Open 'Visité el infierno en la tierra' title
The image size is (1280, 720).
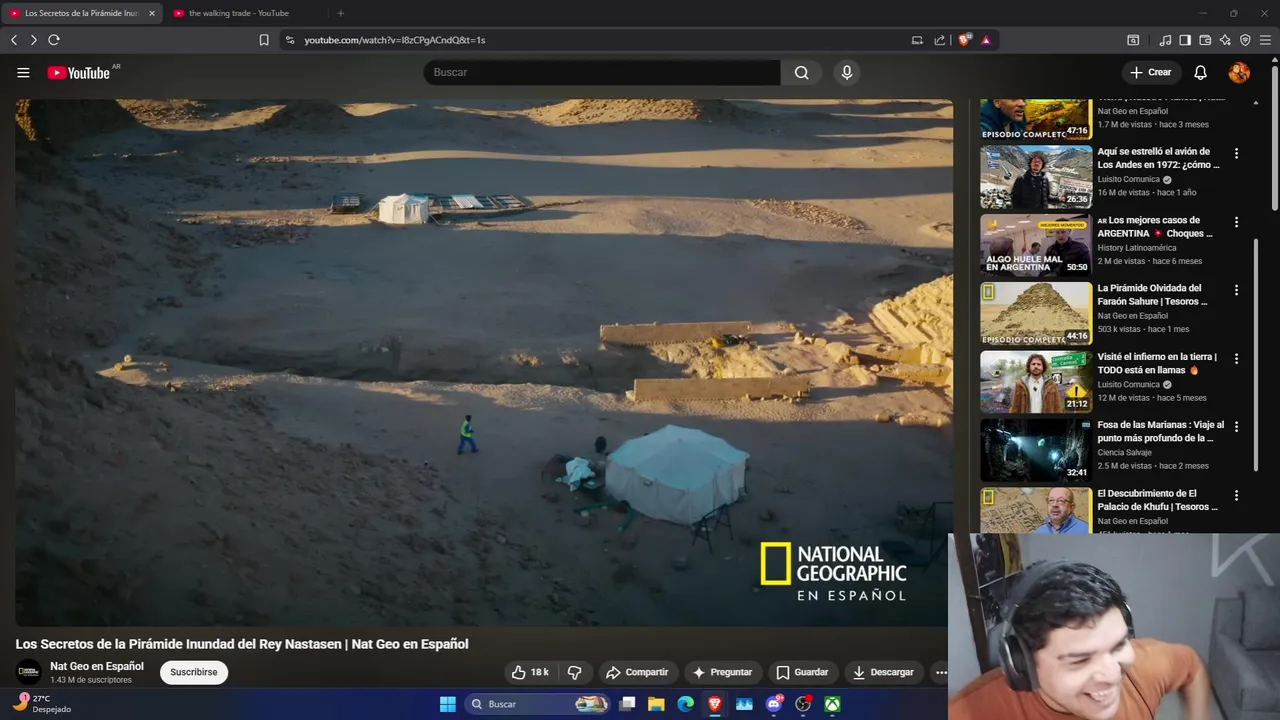[x=1157, y=363]
